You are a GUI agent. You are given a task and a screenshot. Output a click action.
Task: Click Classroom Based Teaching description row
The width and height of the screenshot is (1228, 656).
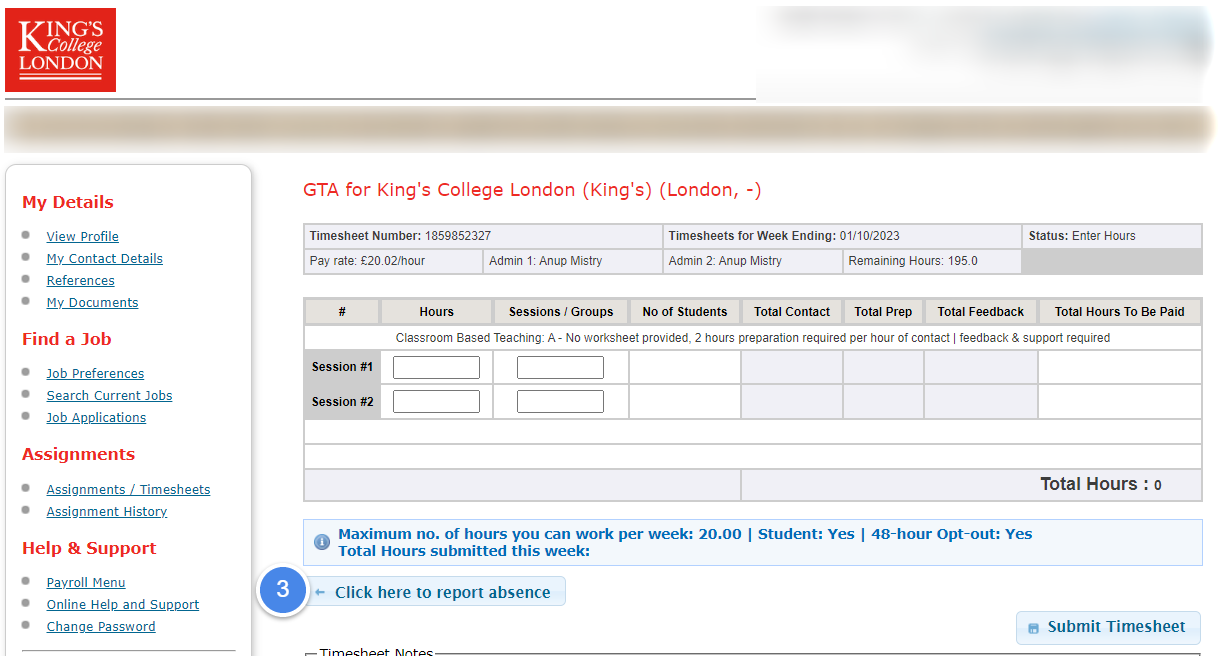(753, 338)
